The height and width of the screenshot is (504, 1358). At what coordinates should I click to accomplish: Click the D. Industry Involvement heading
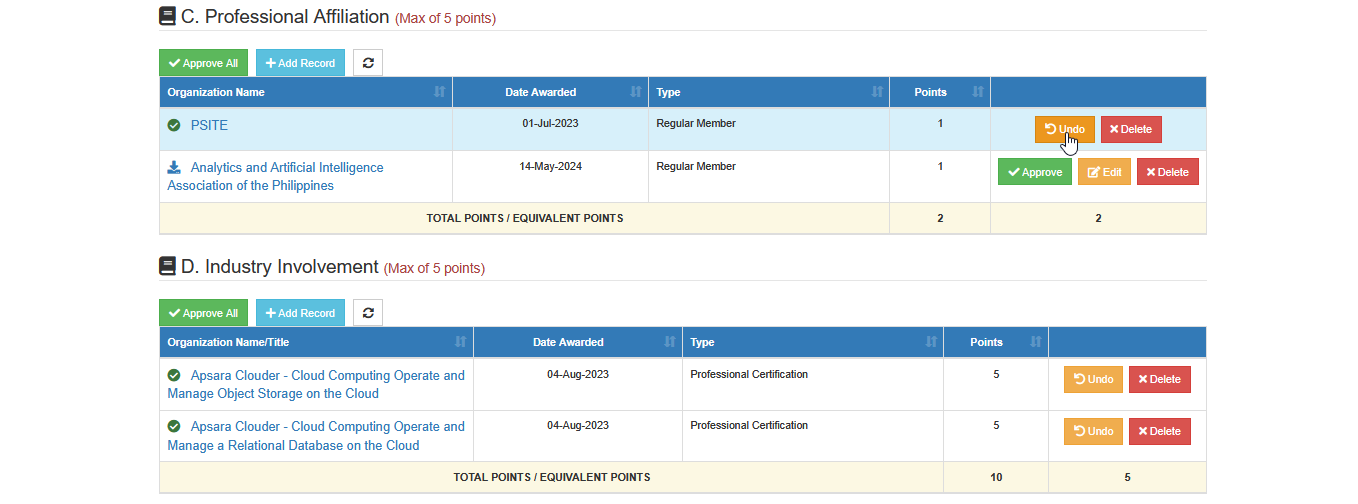point(280,267)
